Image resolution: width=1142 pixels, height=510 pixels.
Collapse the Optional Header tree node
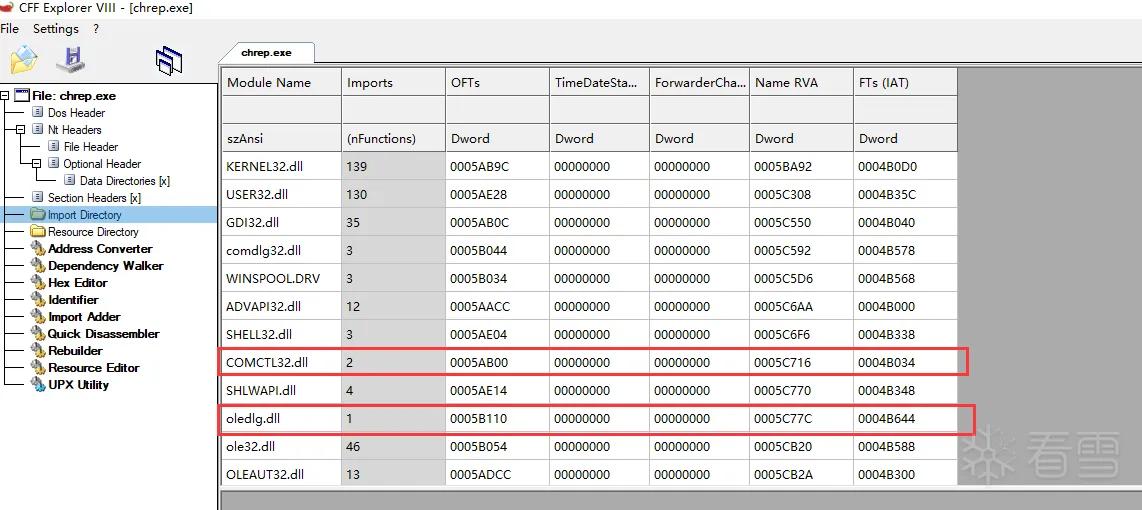coord(36,163)
